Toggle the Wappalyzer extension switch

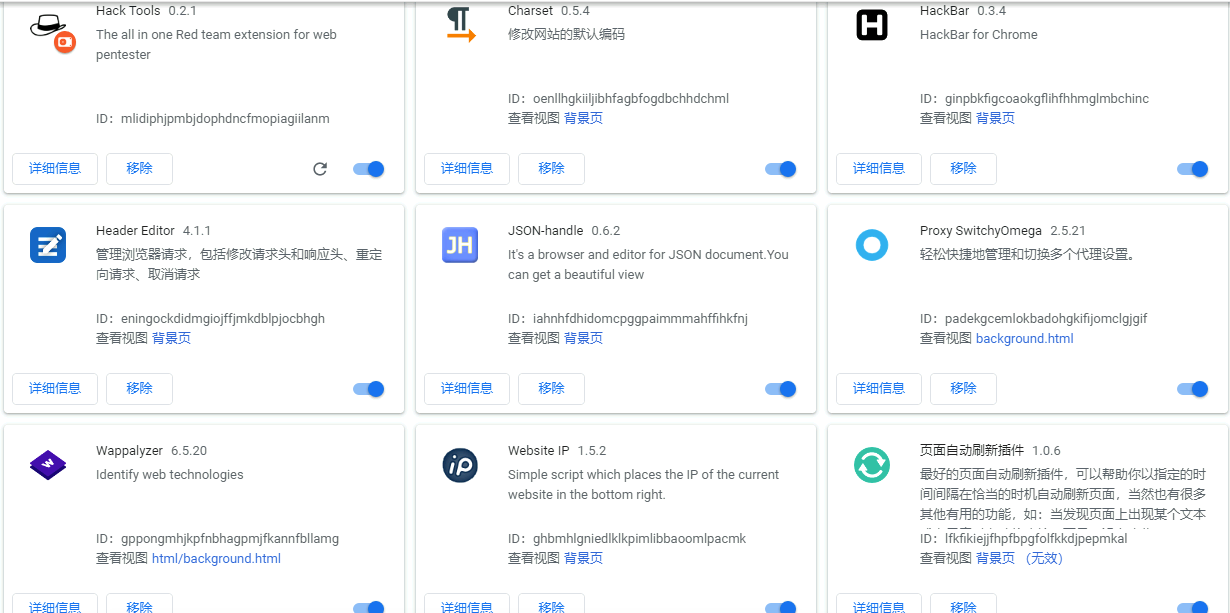[x=369, y=607]
